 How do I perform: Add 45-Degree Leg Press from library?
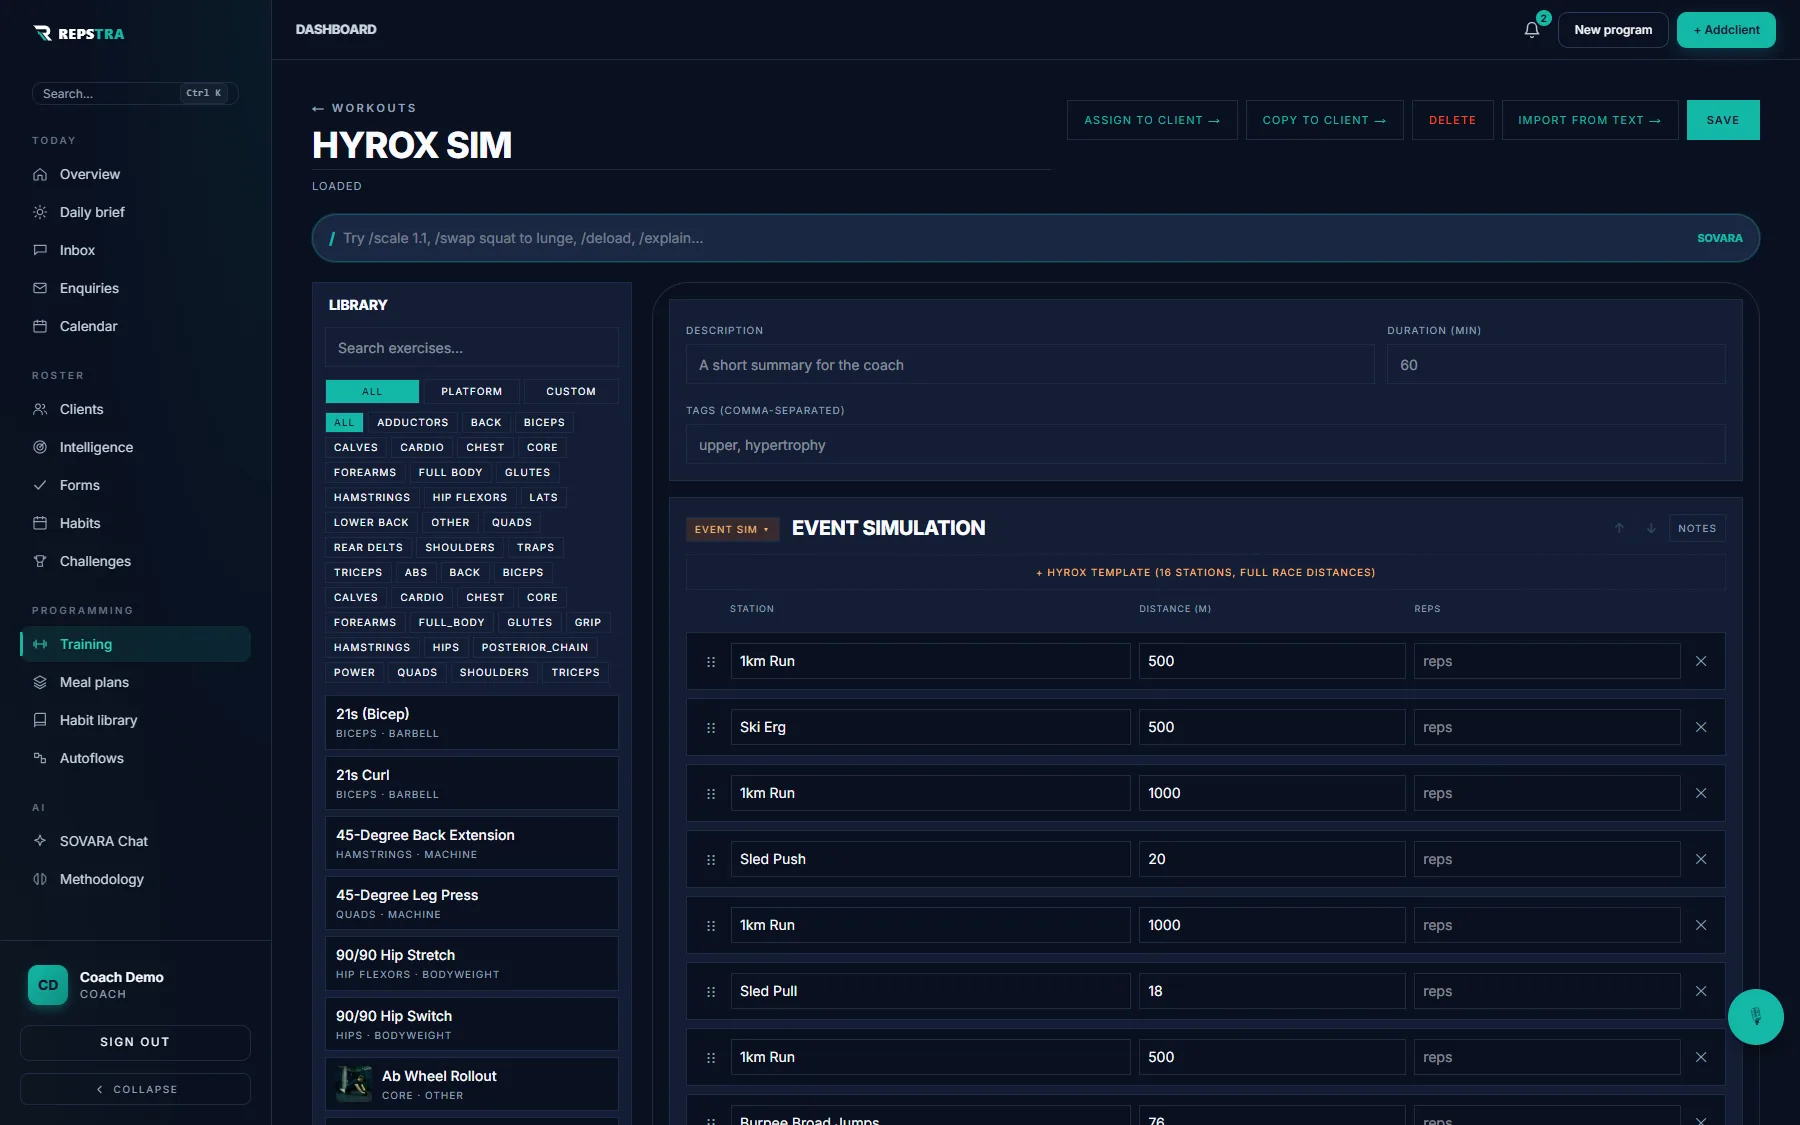471,903
